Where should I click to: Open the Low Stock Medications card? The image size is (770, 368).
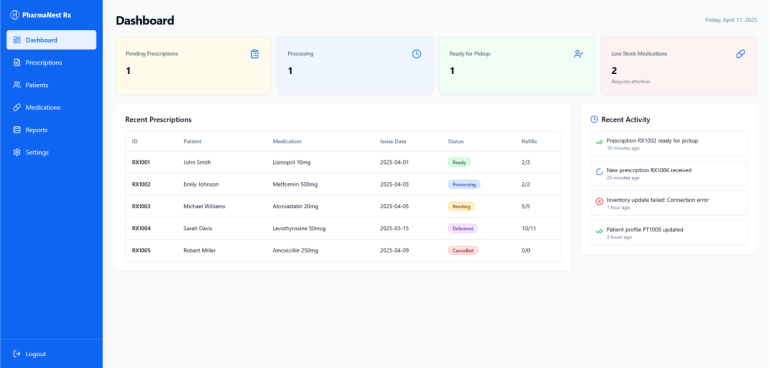point(679,65)
